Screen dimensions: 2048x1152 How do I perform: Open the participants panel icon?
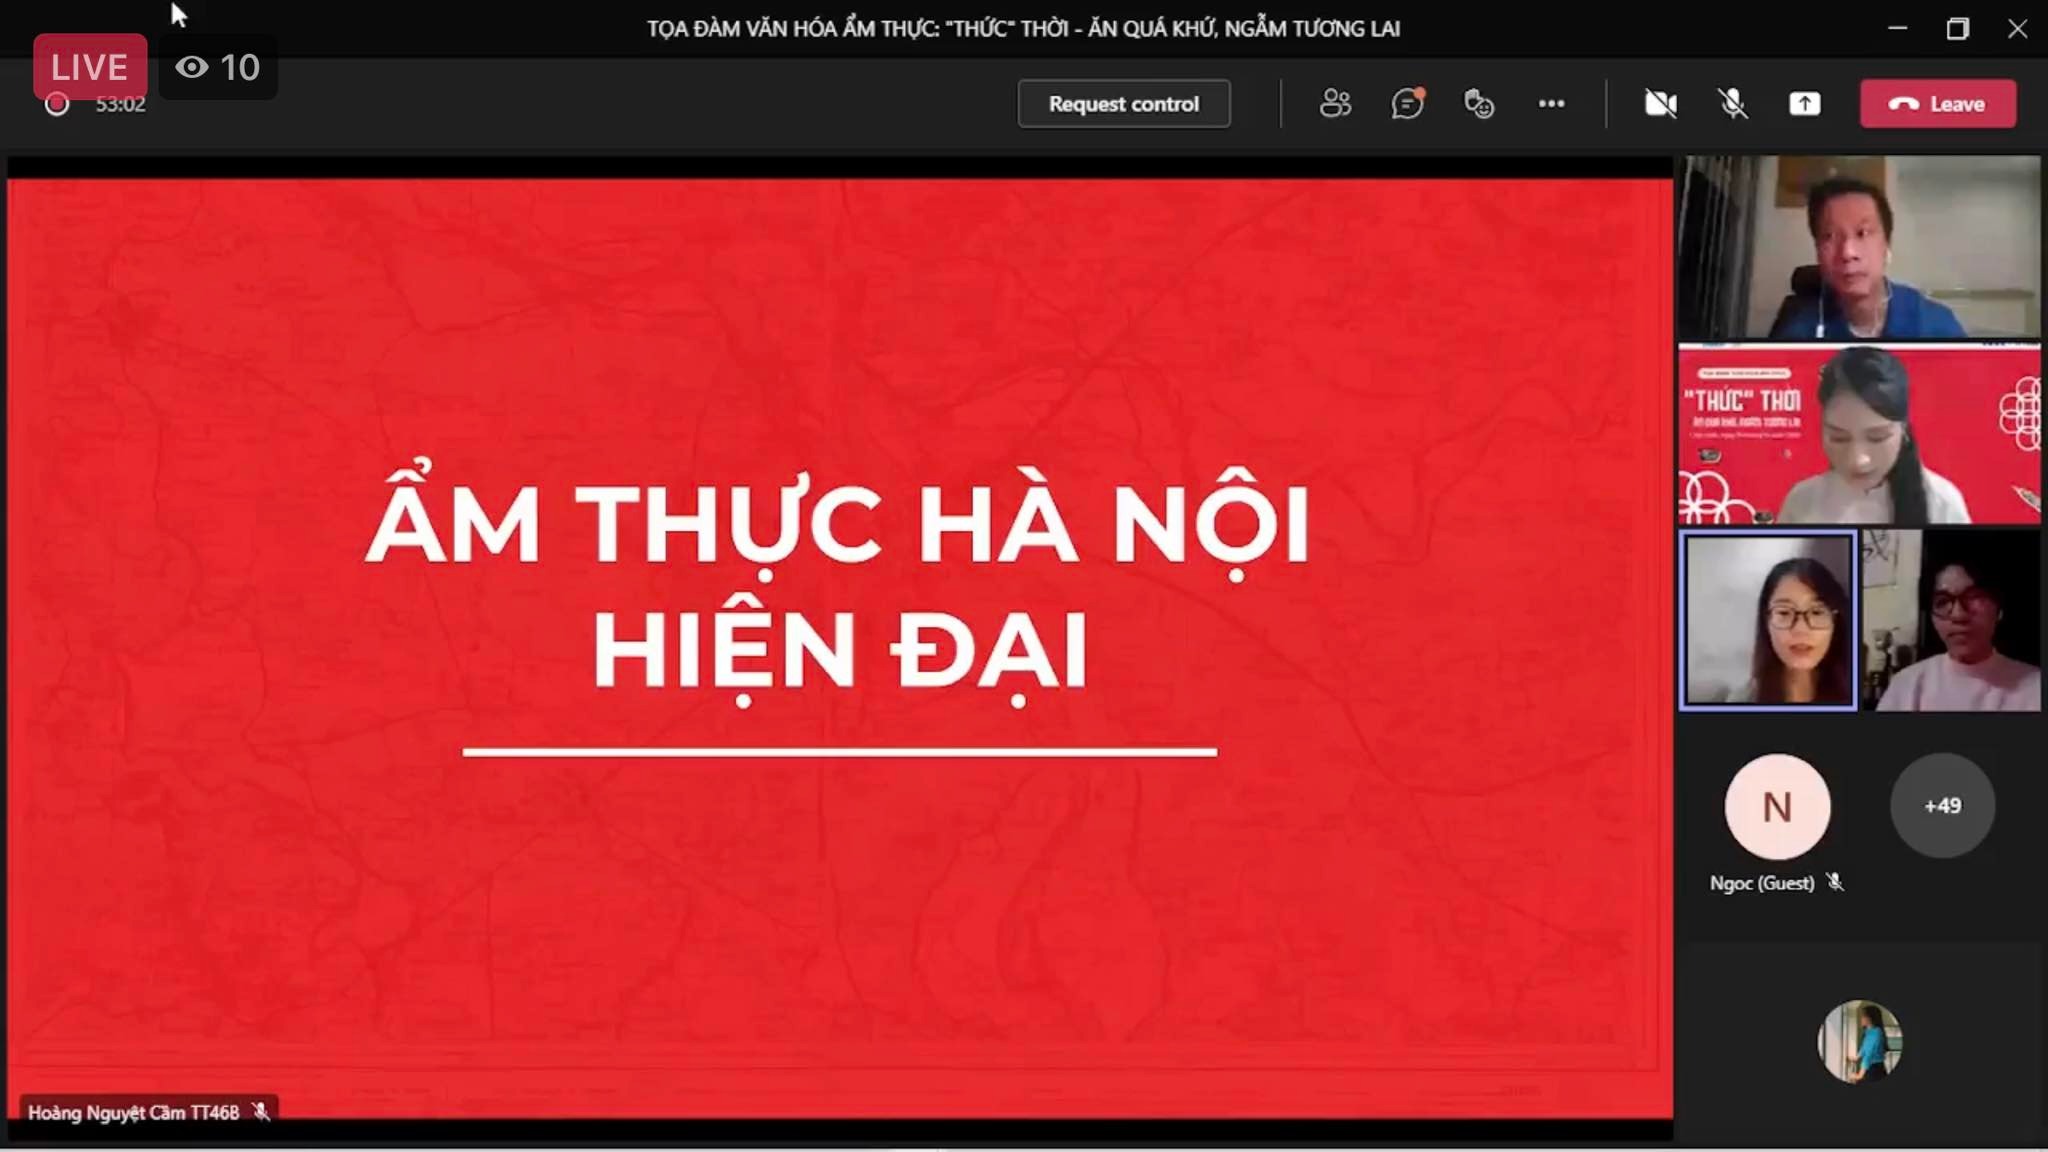pyautogui.click(x=1335, y=104)
